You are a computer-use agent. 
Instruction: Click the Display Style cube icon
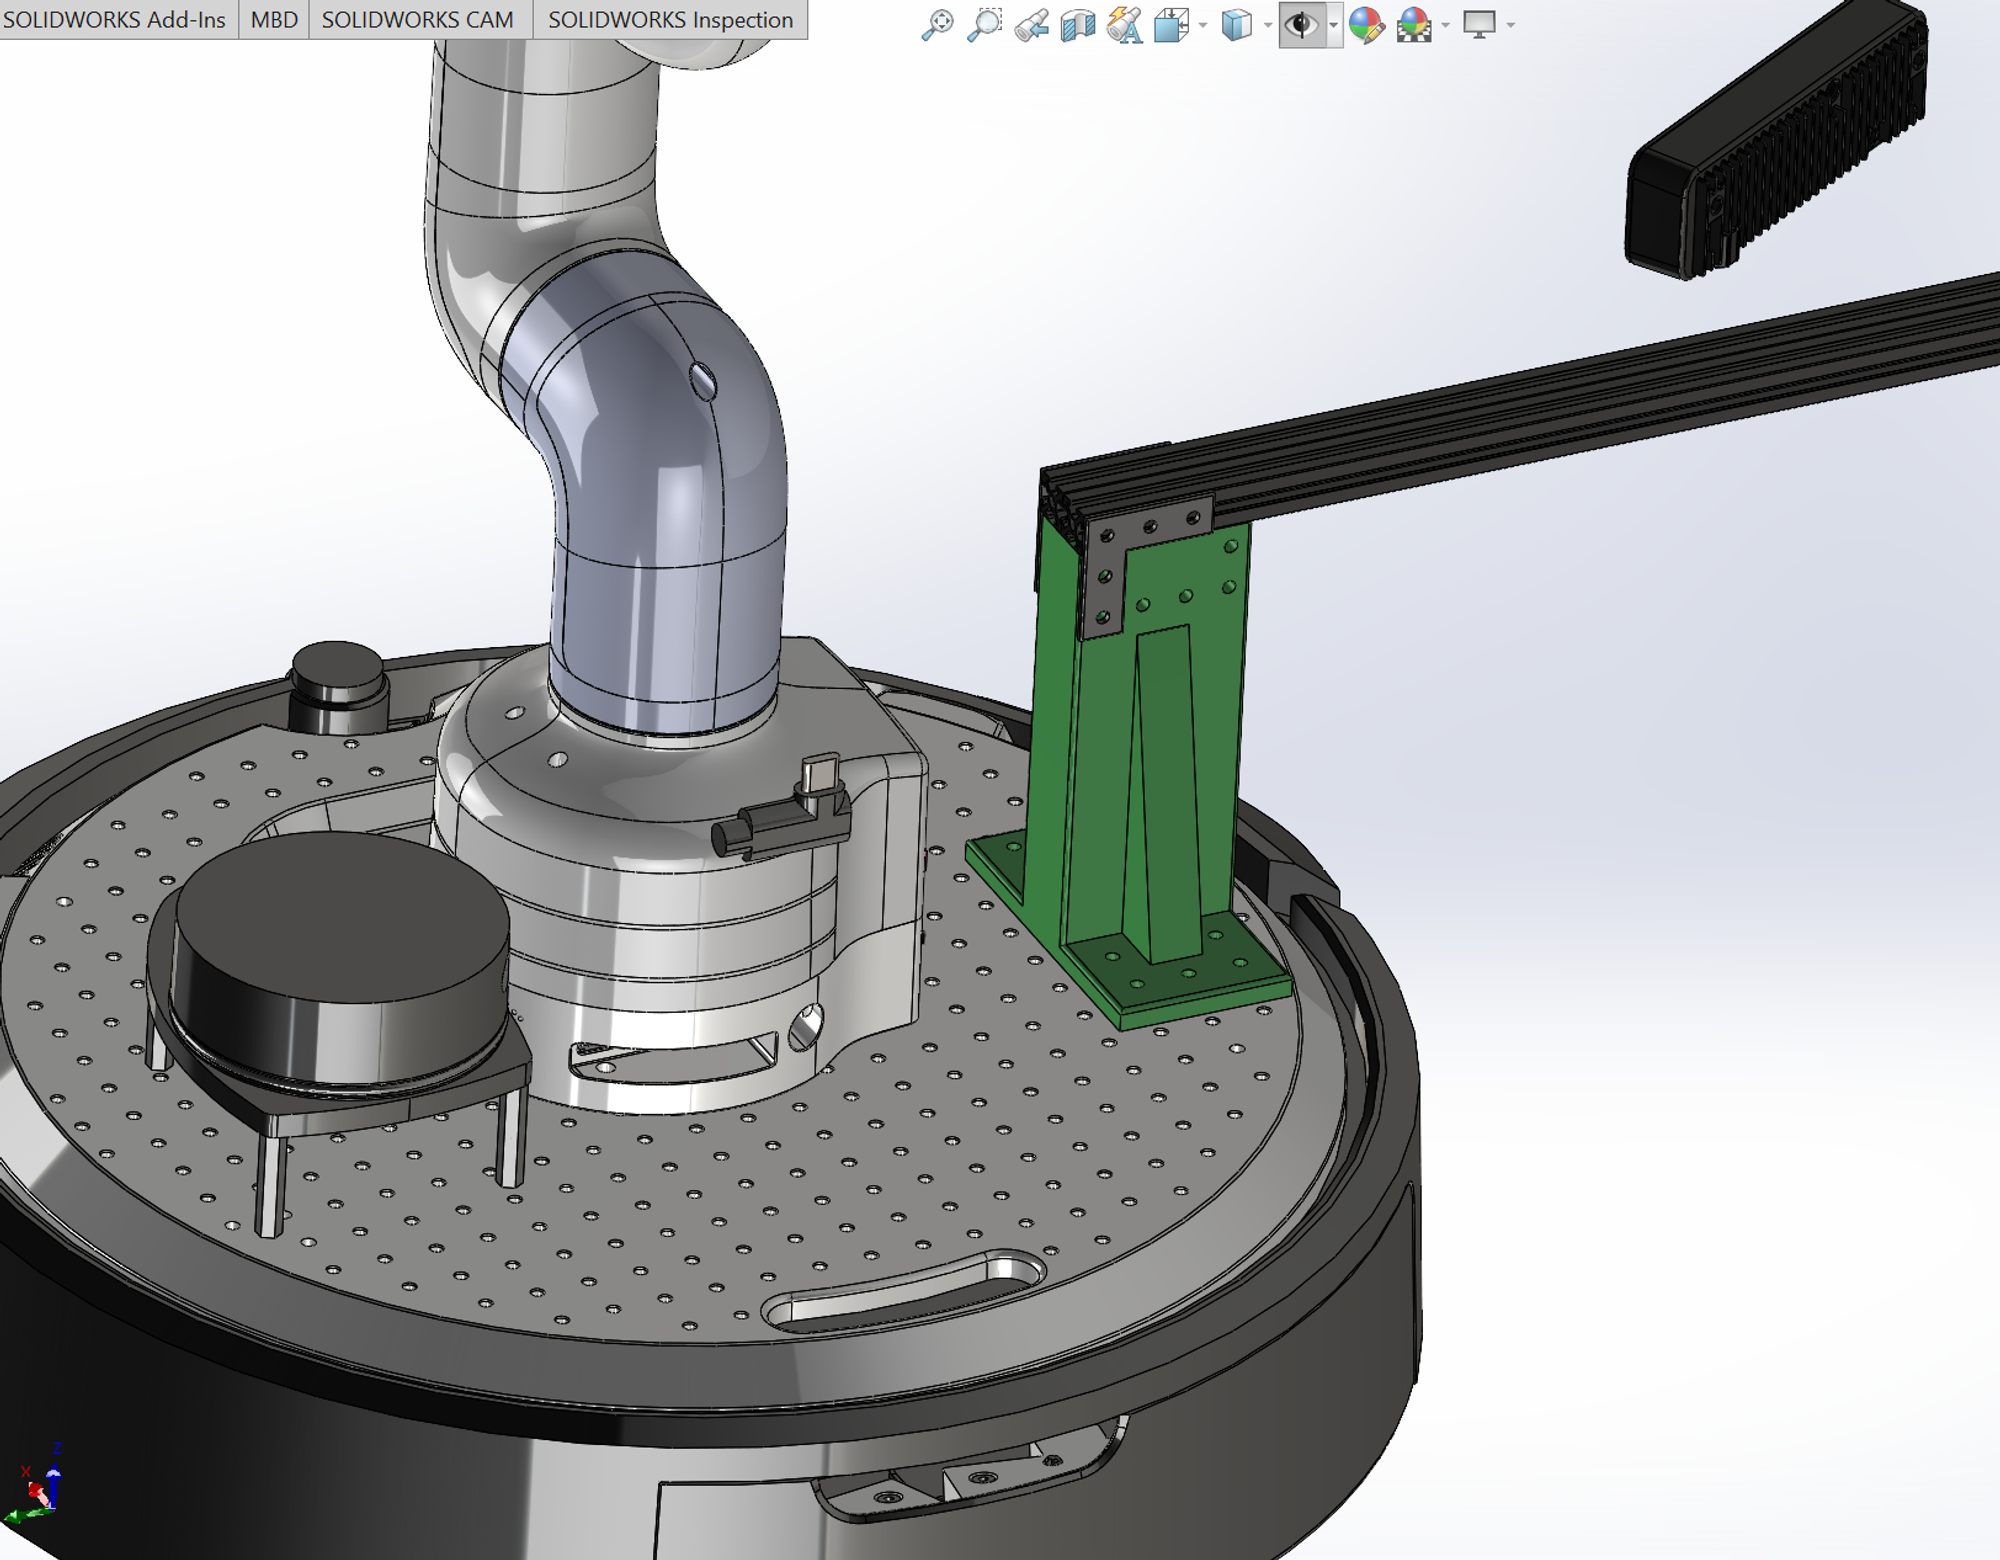(1237, 24)
